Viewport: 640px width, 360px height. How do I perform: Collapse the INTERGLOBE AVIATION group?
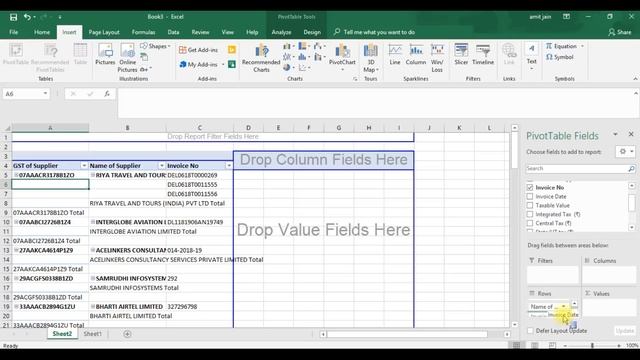pos(93,222)
